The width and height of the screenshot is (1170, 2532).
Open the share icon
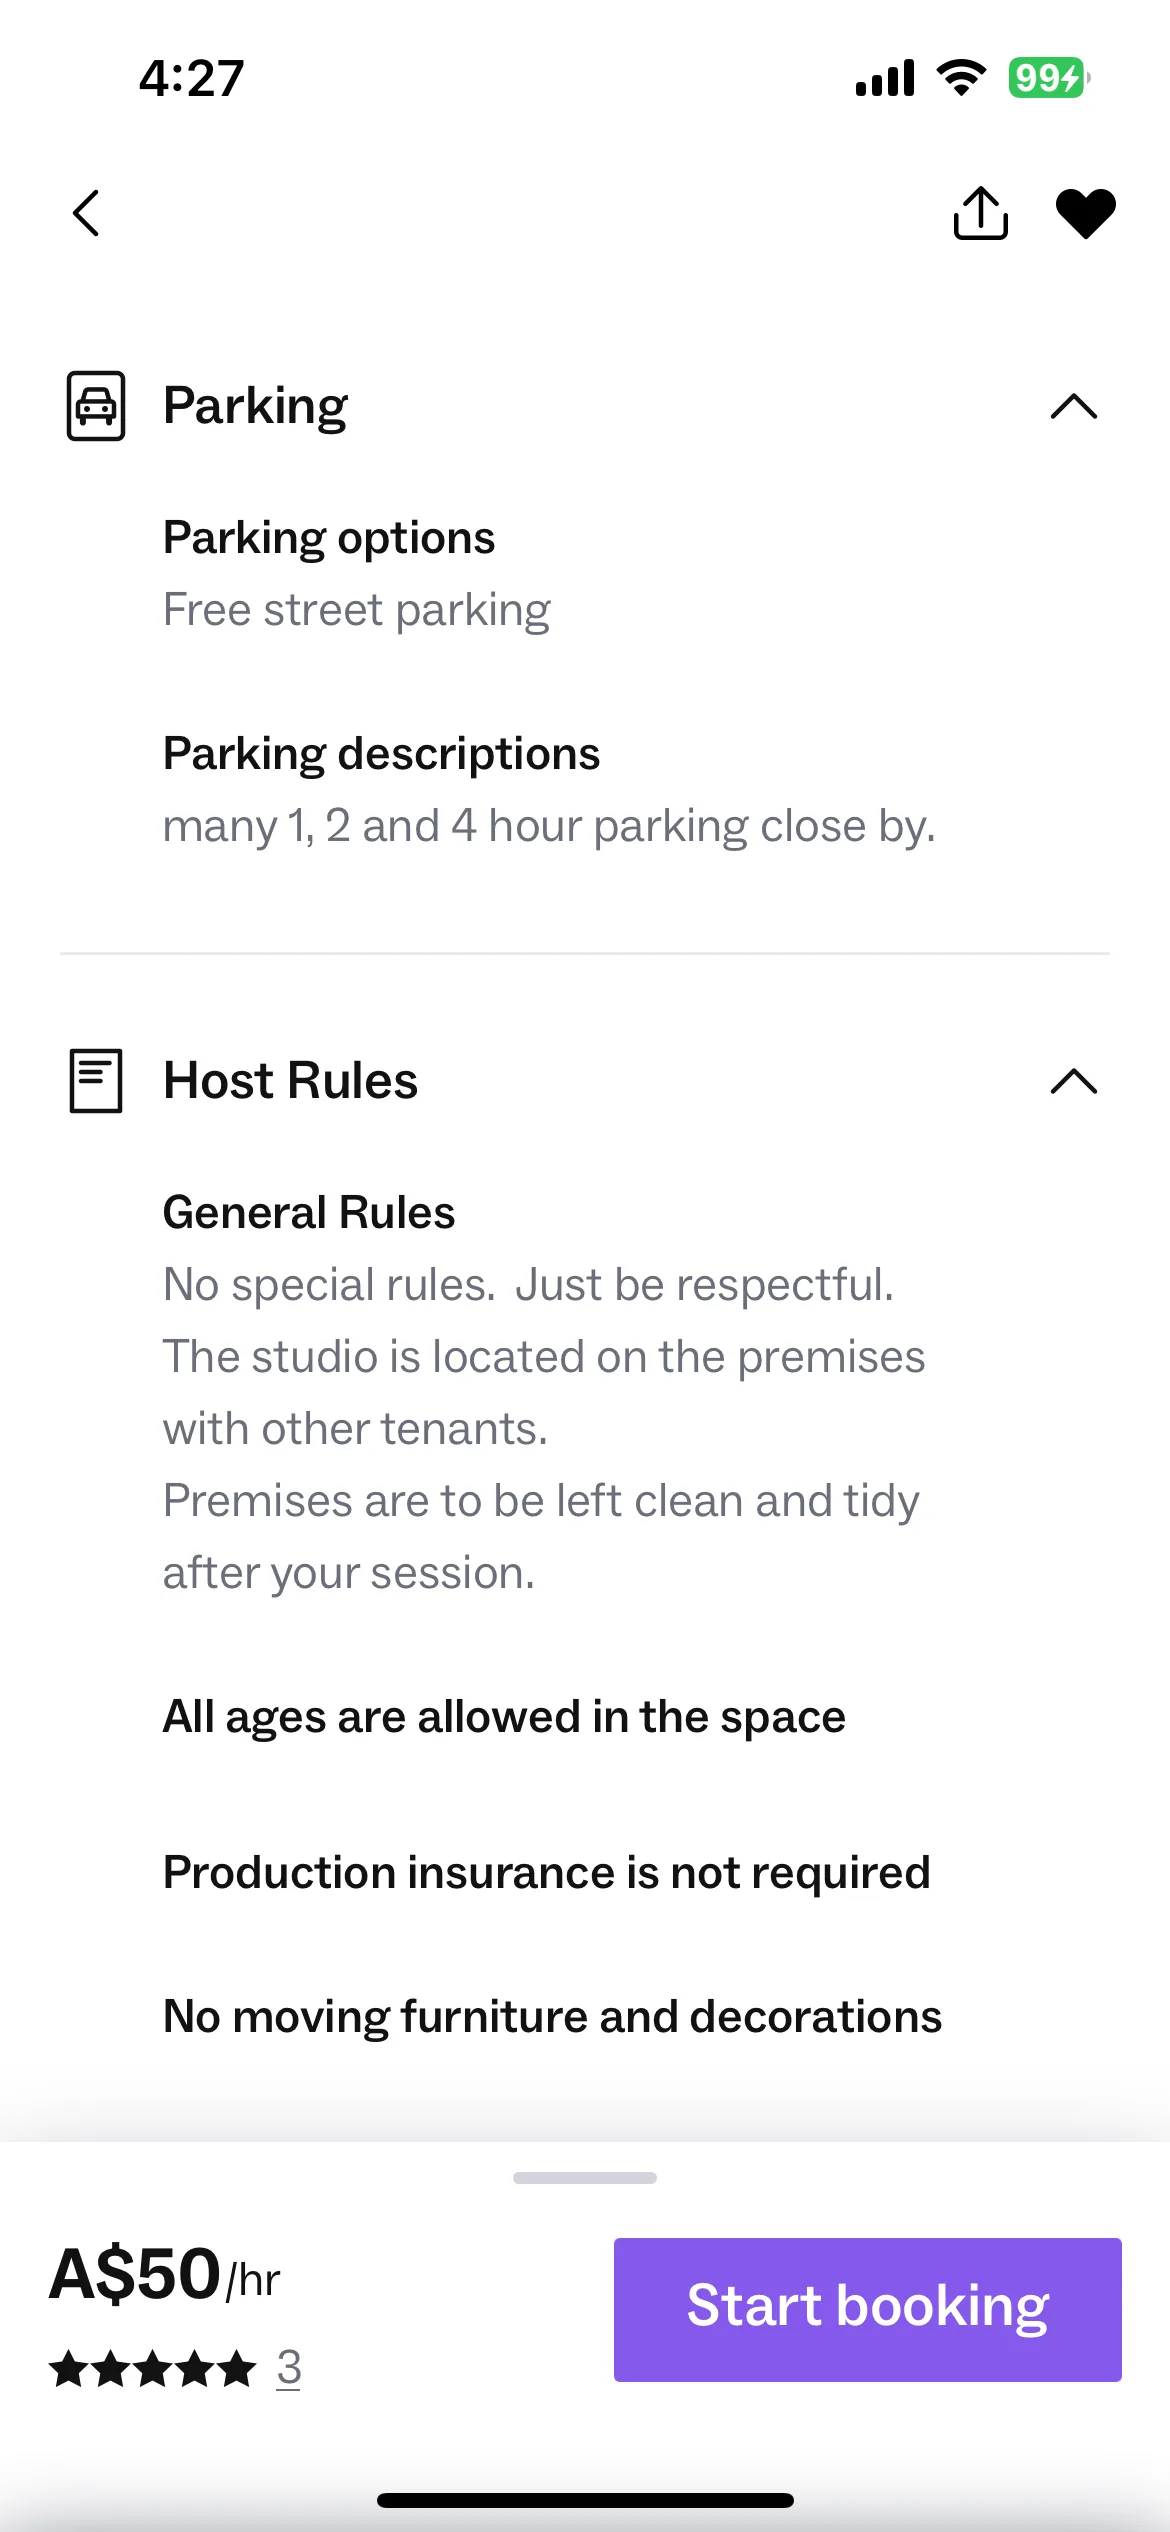(980, 213)
